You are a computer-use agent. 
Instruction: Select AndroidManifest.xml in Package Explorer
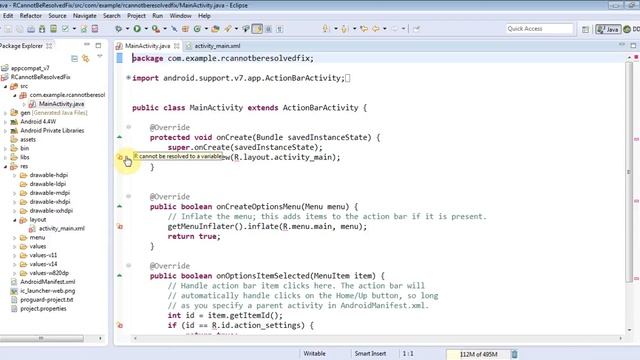point(47,282)
